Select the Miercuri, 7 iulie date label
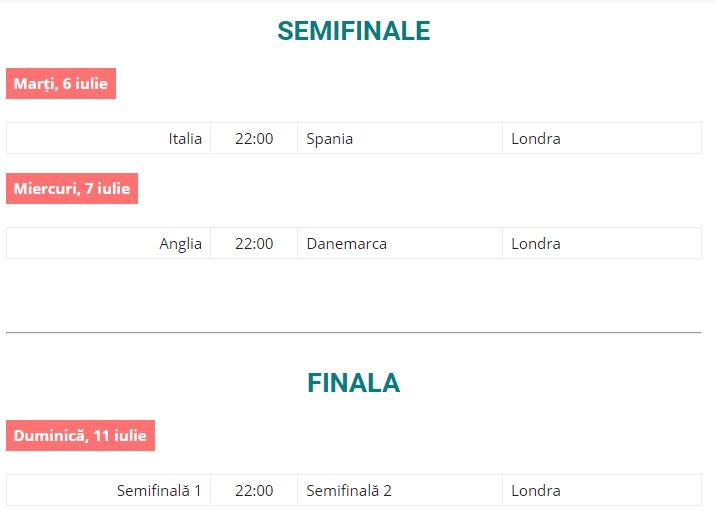Image resolution: width=715 pixels, height=523 pixels. [x=72, y=188]
